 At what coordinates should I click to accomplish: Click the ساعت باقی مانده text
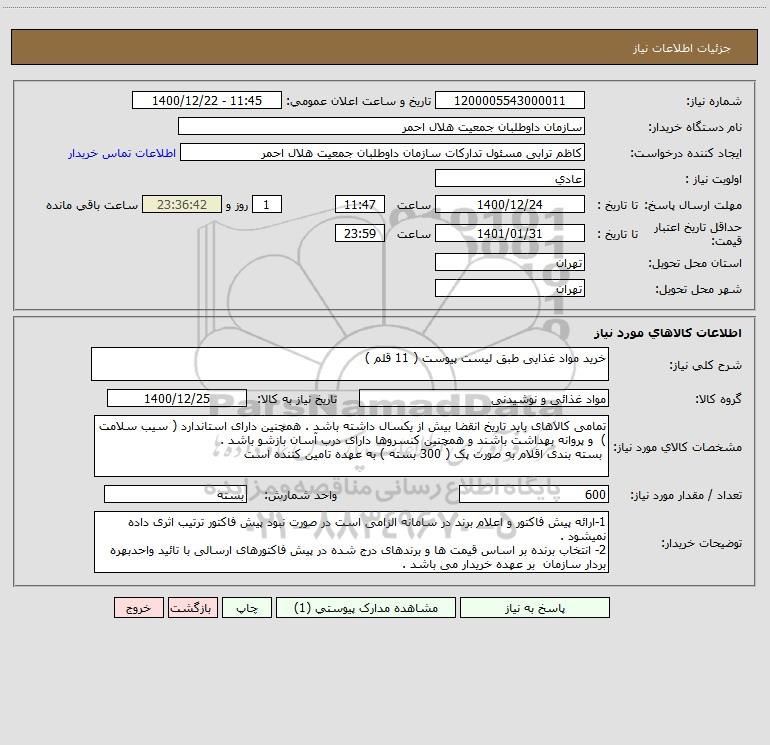click(x=92, y=205)
